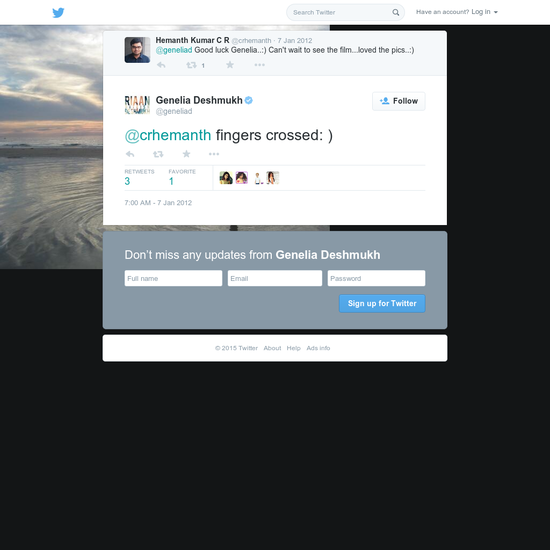This screenshot has height=550, width=550.
Task: Reply to Genelia's fingers crossed tweet
Action: tap(130, 154)
